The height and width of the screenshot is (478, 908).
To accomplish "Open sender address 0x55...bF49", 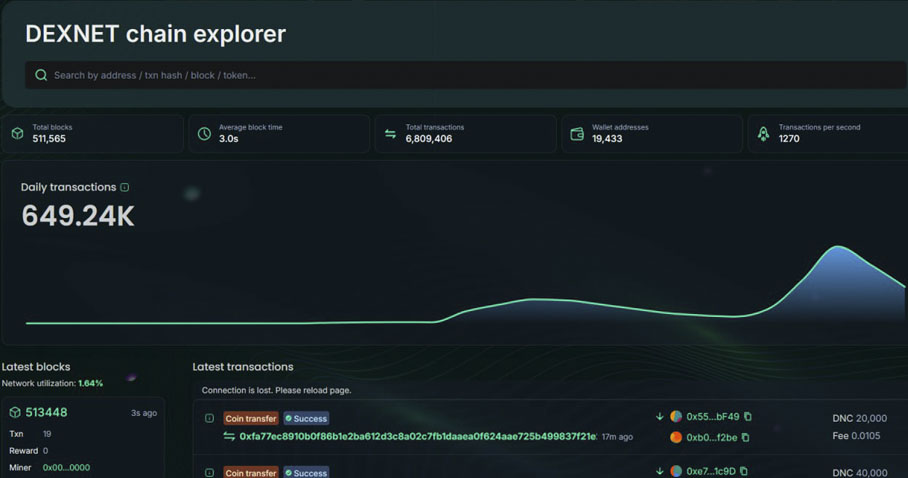I will 713,417.
